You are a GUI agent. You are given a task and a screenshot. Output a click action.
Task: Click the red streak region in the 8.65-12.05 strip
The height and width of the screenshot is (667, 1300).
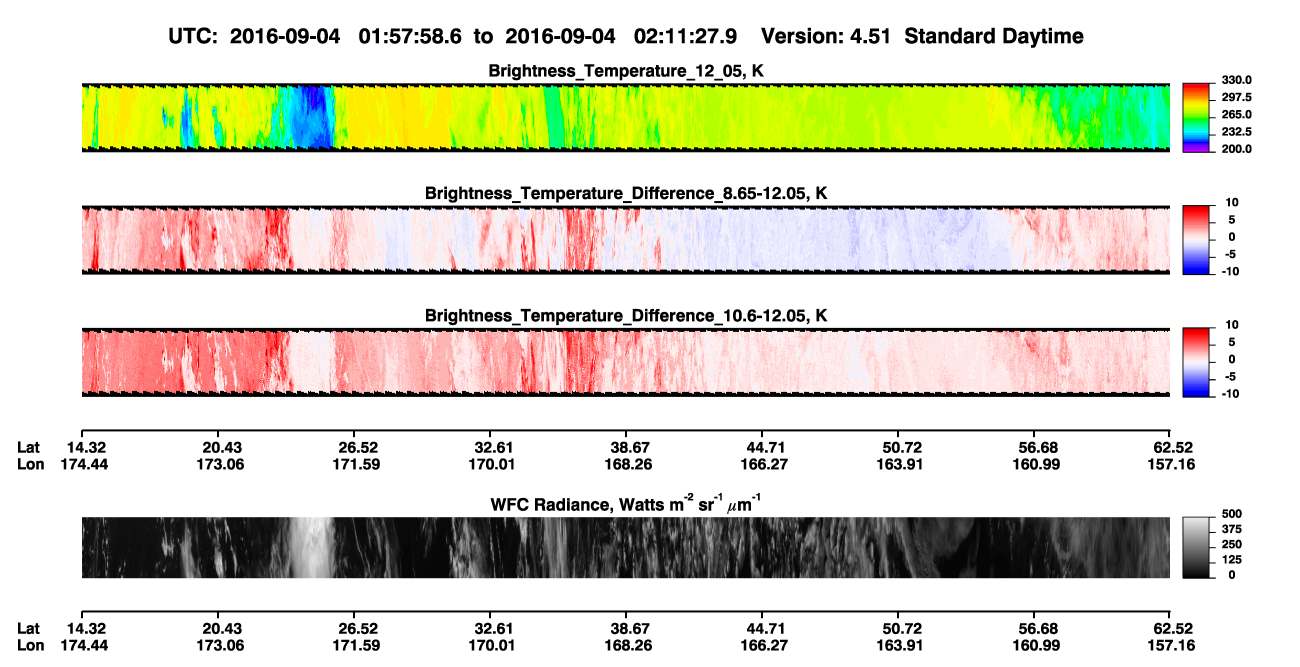coord(275,238)
